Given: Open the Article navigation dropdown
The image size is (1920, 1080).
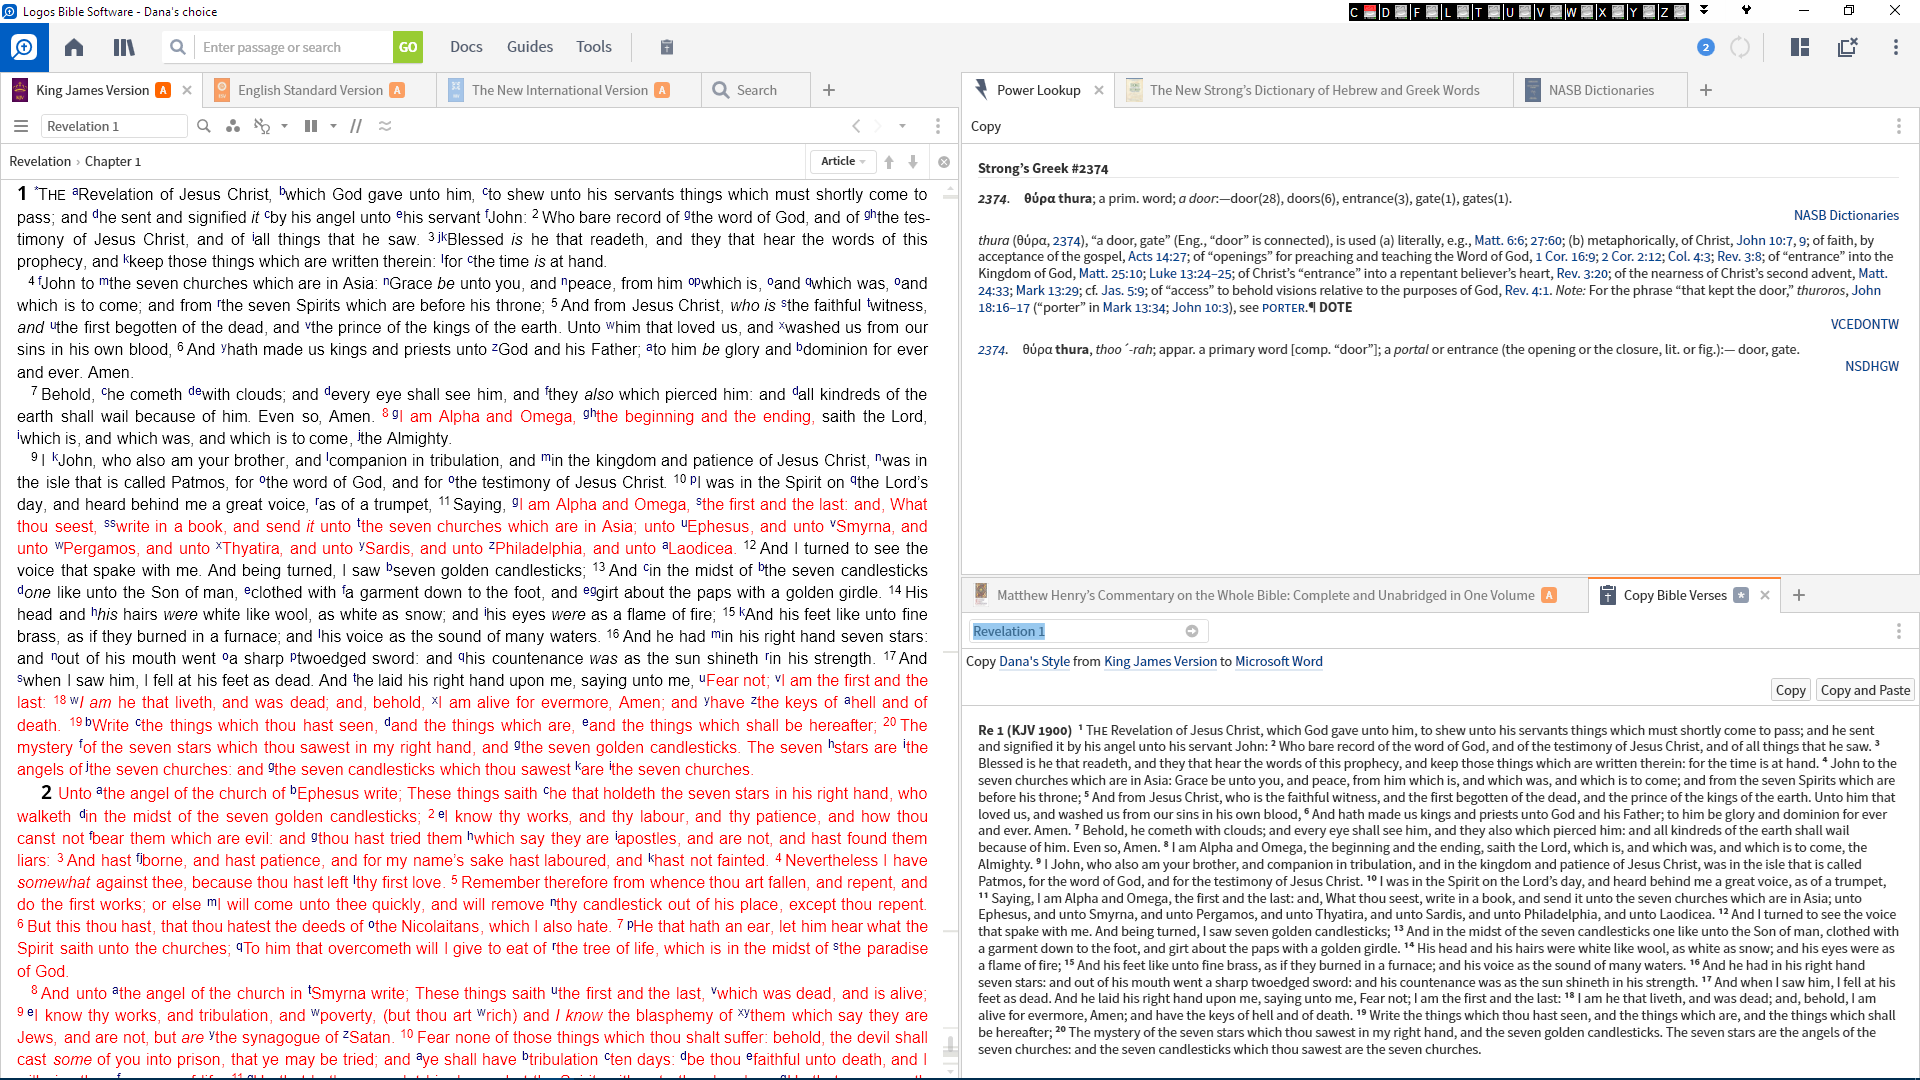Looking at the screenshot, I should [x=843, y=161].
